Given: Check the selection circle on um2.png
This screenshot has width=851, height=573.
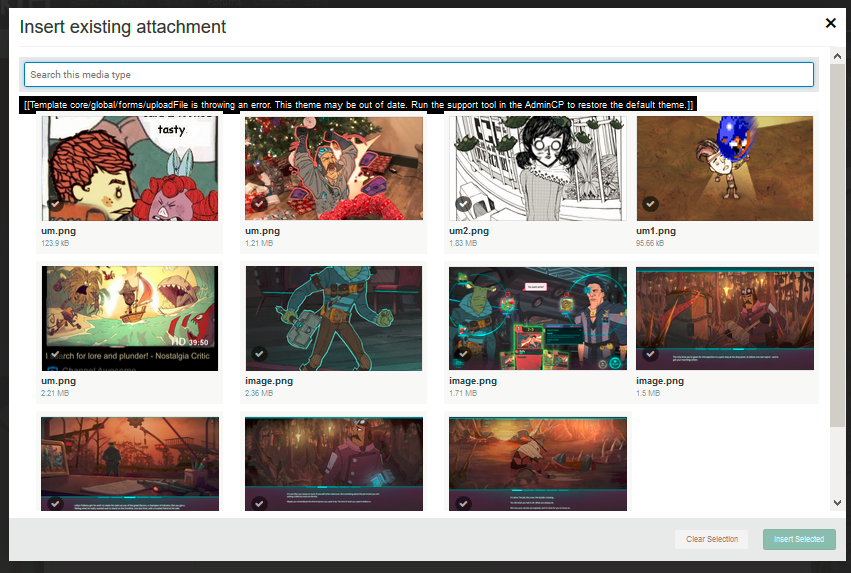Looking at the screenshot, I should 463,204.
